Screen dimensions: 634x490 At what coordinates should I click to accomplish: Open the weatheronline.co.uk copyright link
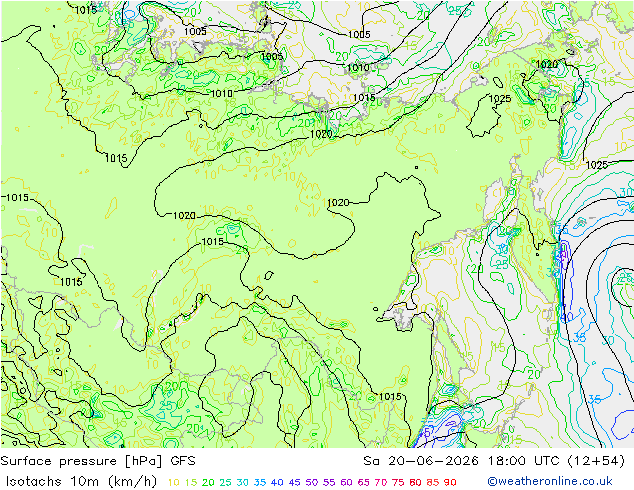tap(550, 481)
